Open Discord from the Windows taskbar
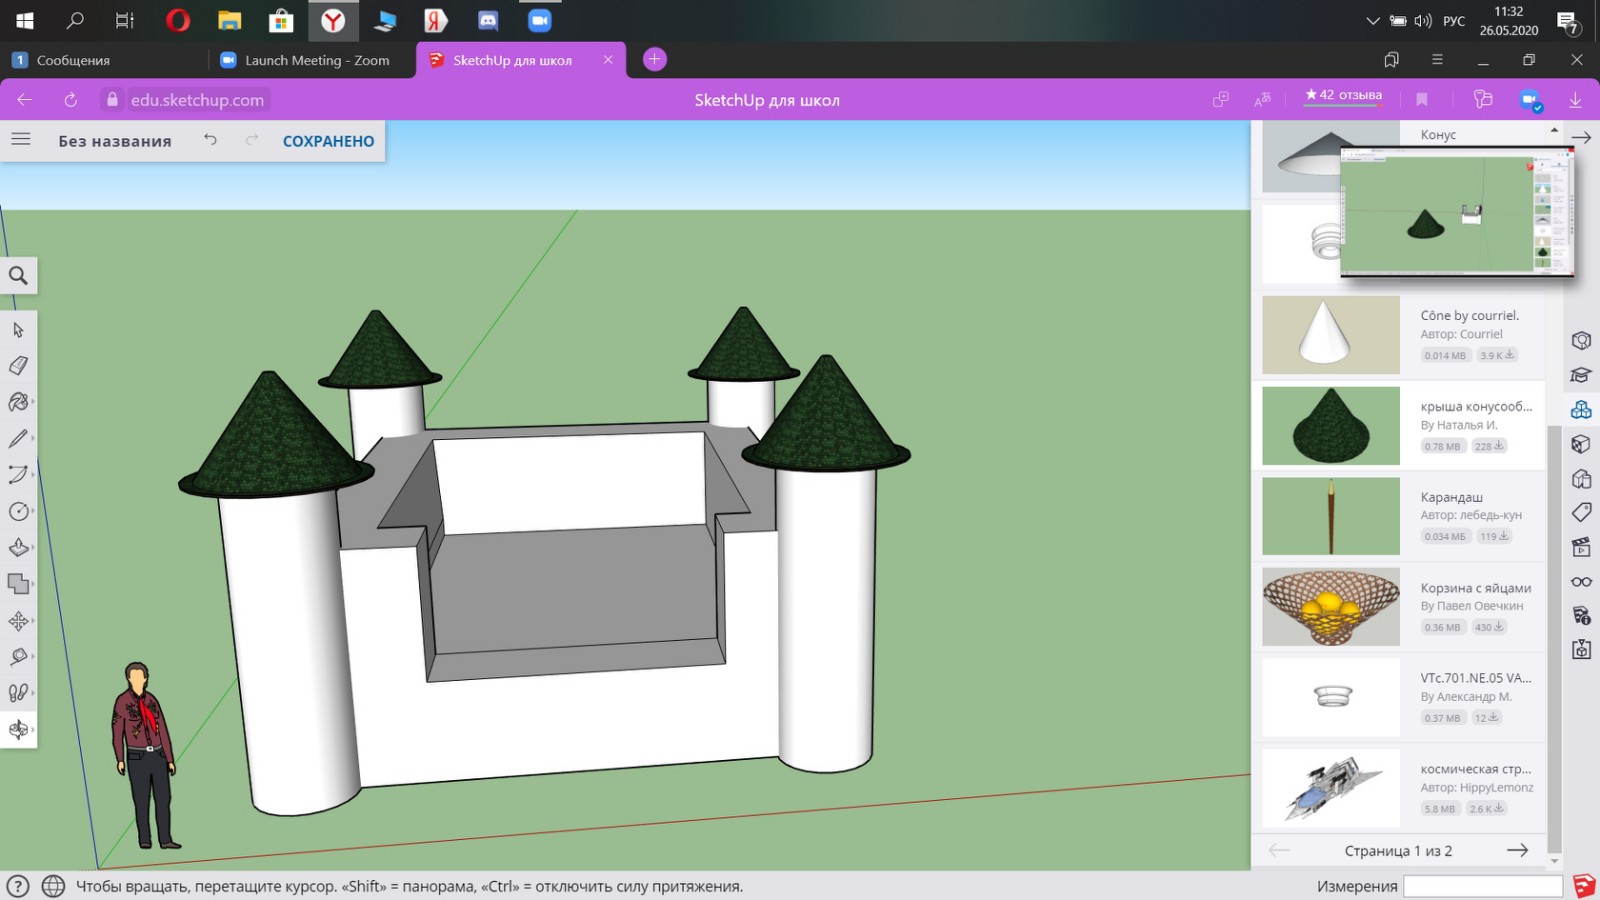1600x900 pixels. pyautogui.click(x=488, y=20)
